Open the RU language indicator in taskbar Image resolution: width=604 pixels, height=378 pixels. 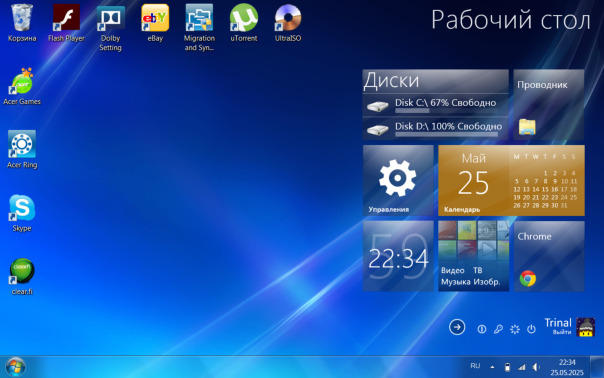click(x=475, y=366)
